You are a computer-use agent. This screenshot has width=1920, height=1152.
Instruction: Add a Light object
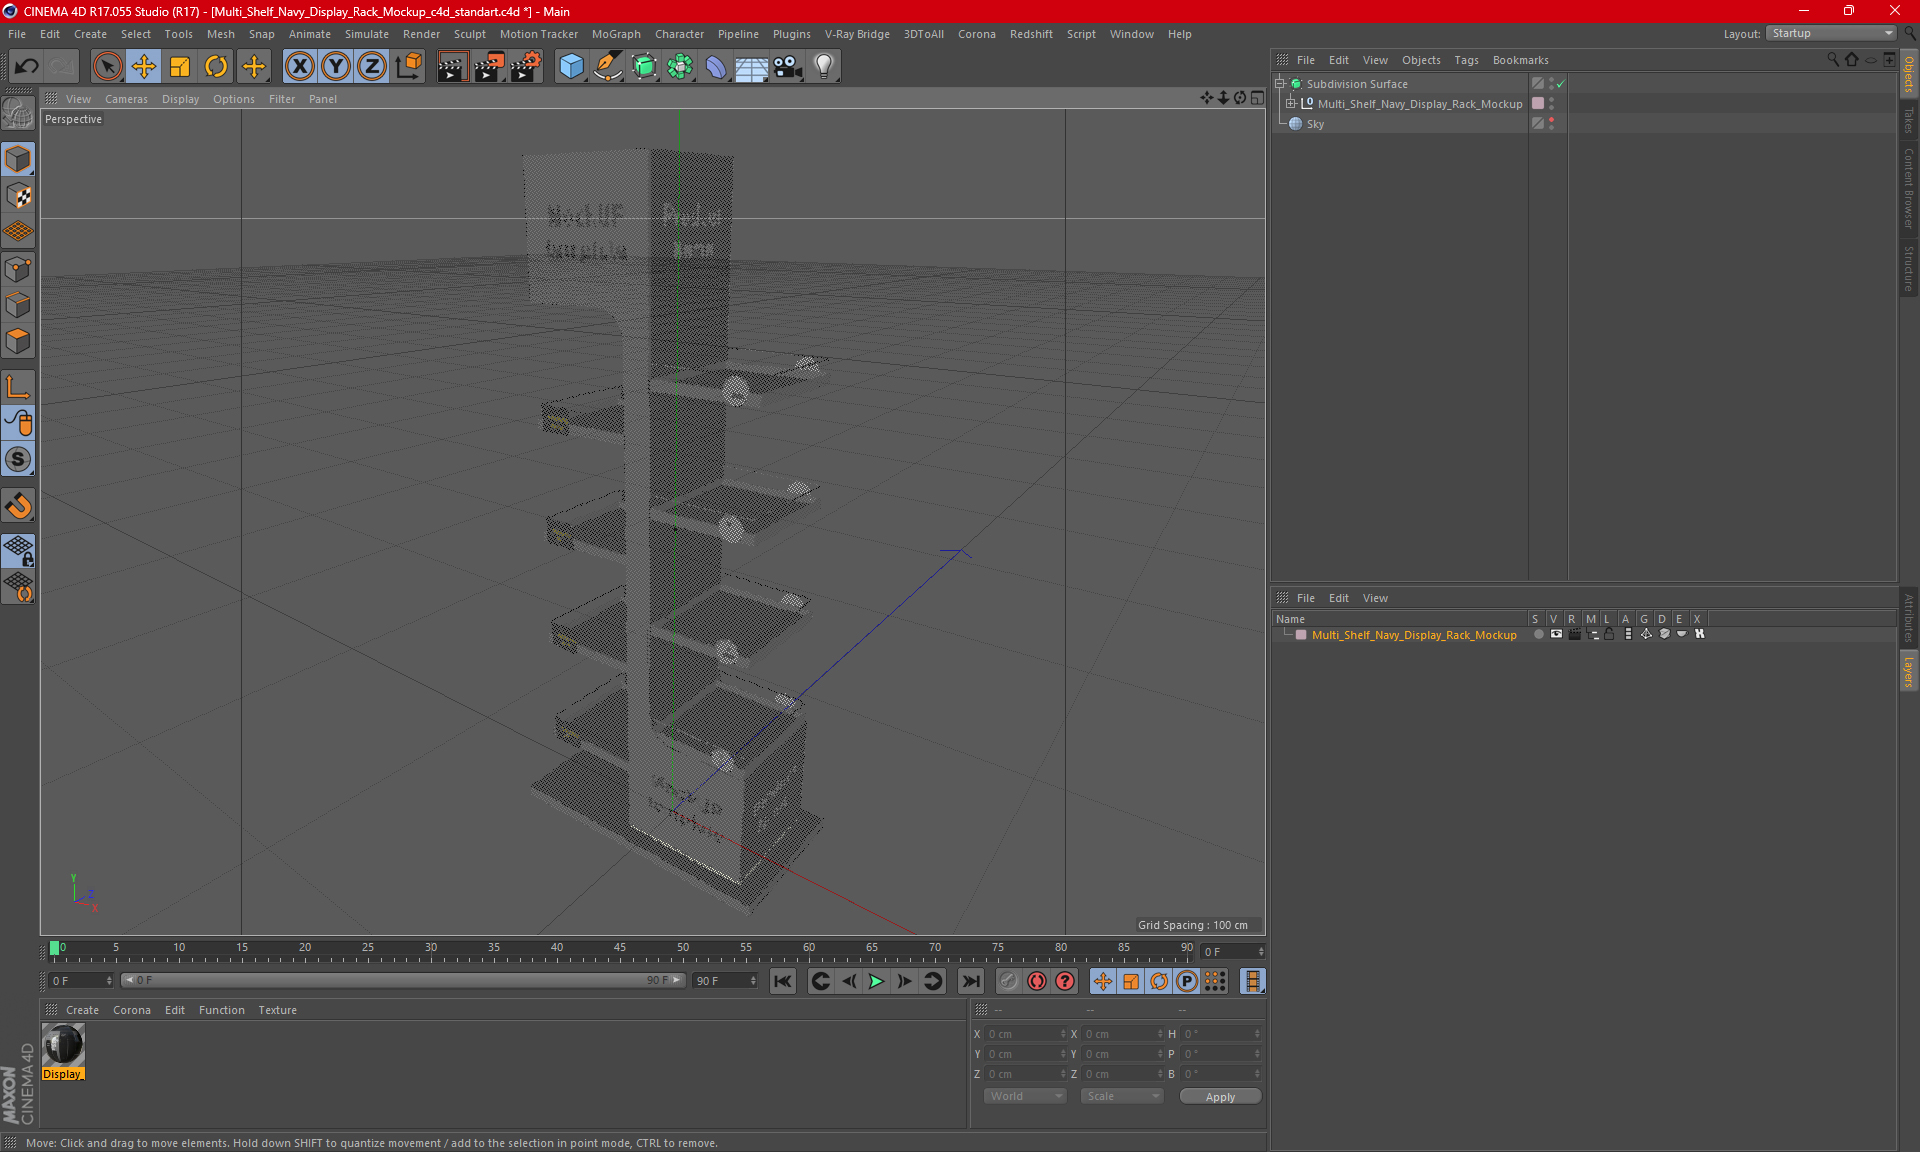coord(824,66)
